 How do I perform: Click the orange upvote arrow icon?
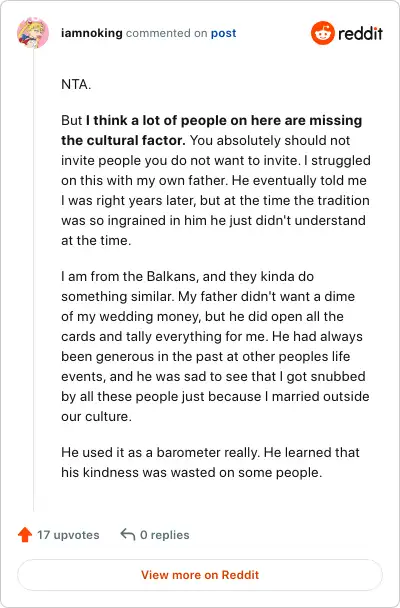pos(25,535)
